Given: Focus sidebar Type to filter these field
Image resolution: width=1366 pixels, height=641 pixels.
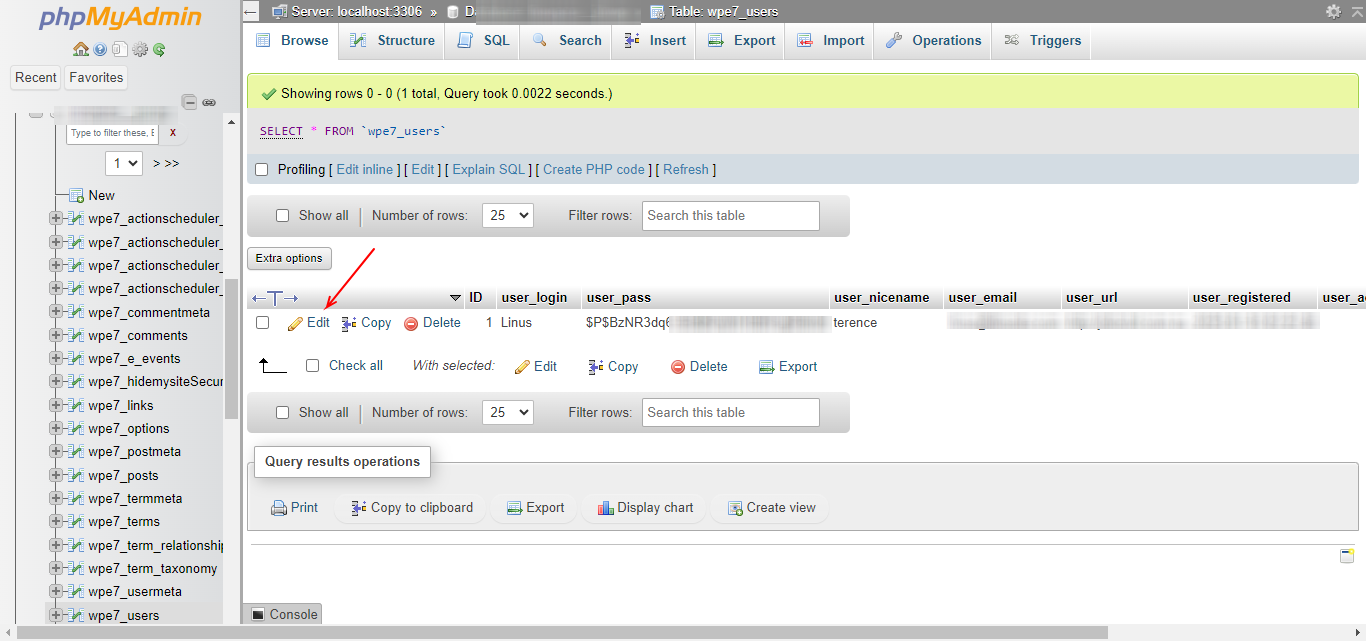Looking at the screenshot, I should (x=112, y=133).
